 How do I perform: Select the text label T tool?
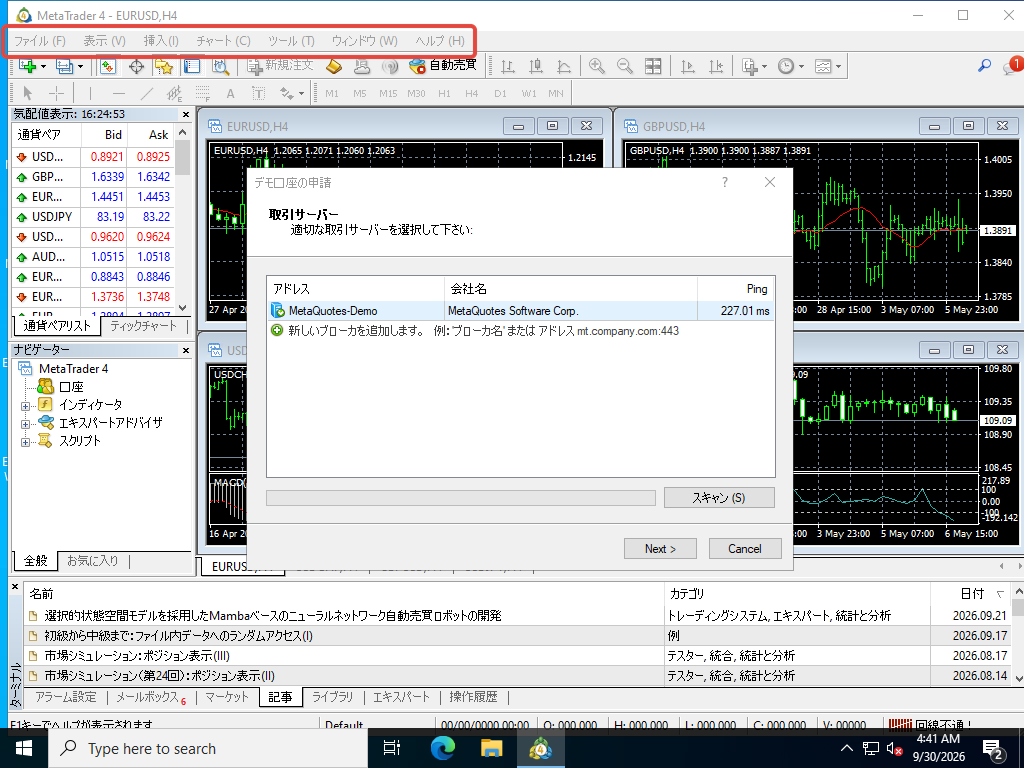[x=259, y=93]
